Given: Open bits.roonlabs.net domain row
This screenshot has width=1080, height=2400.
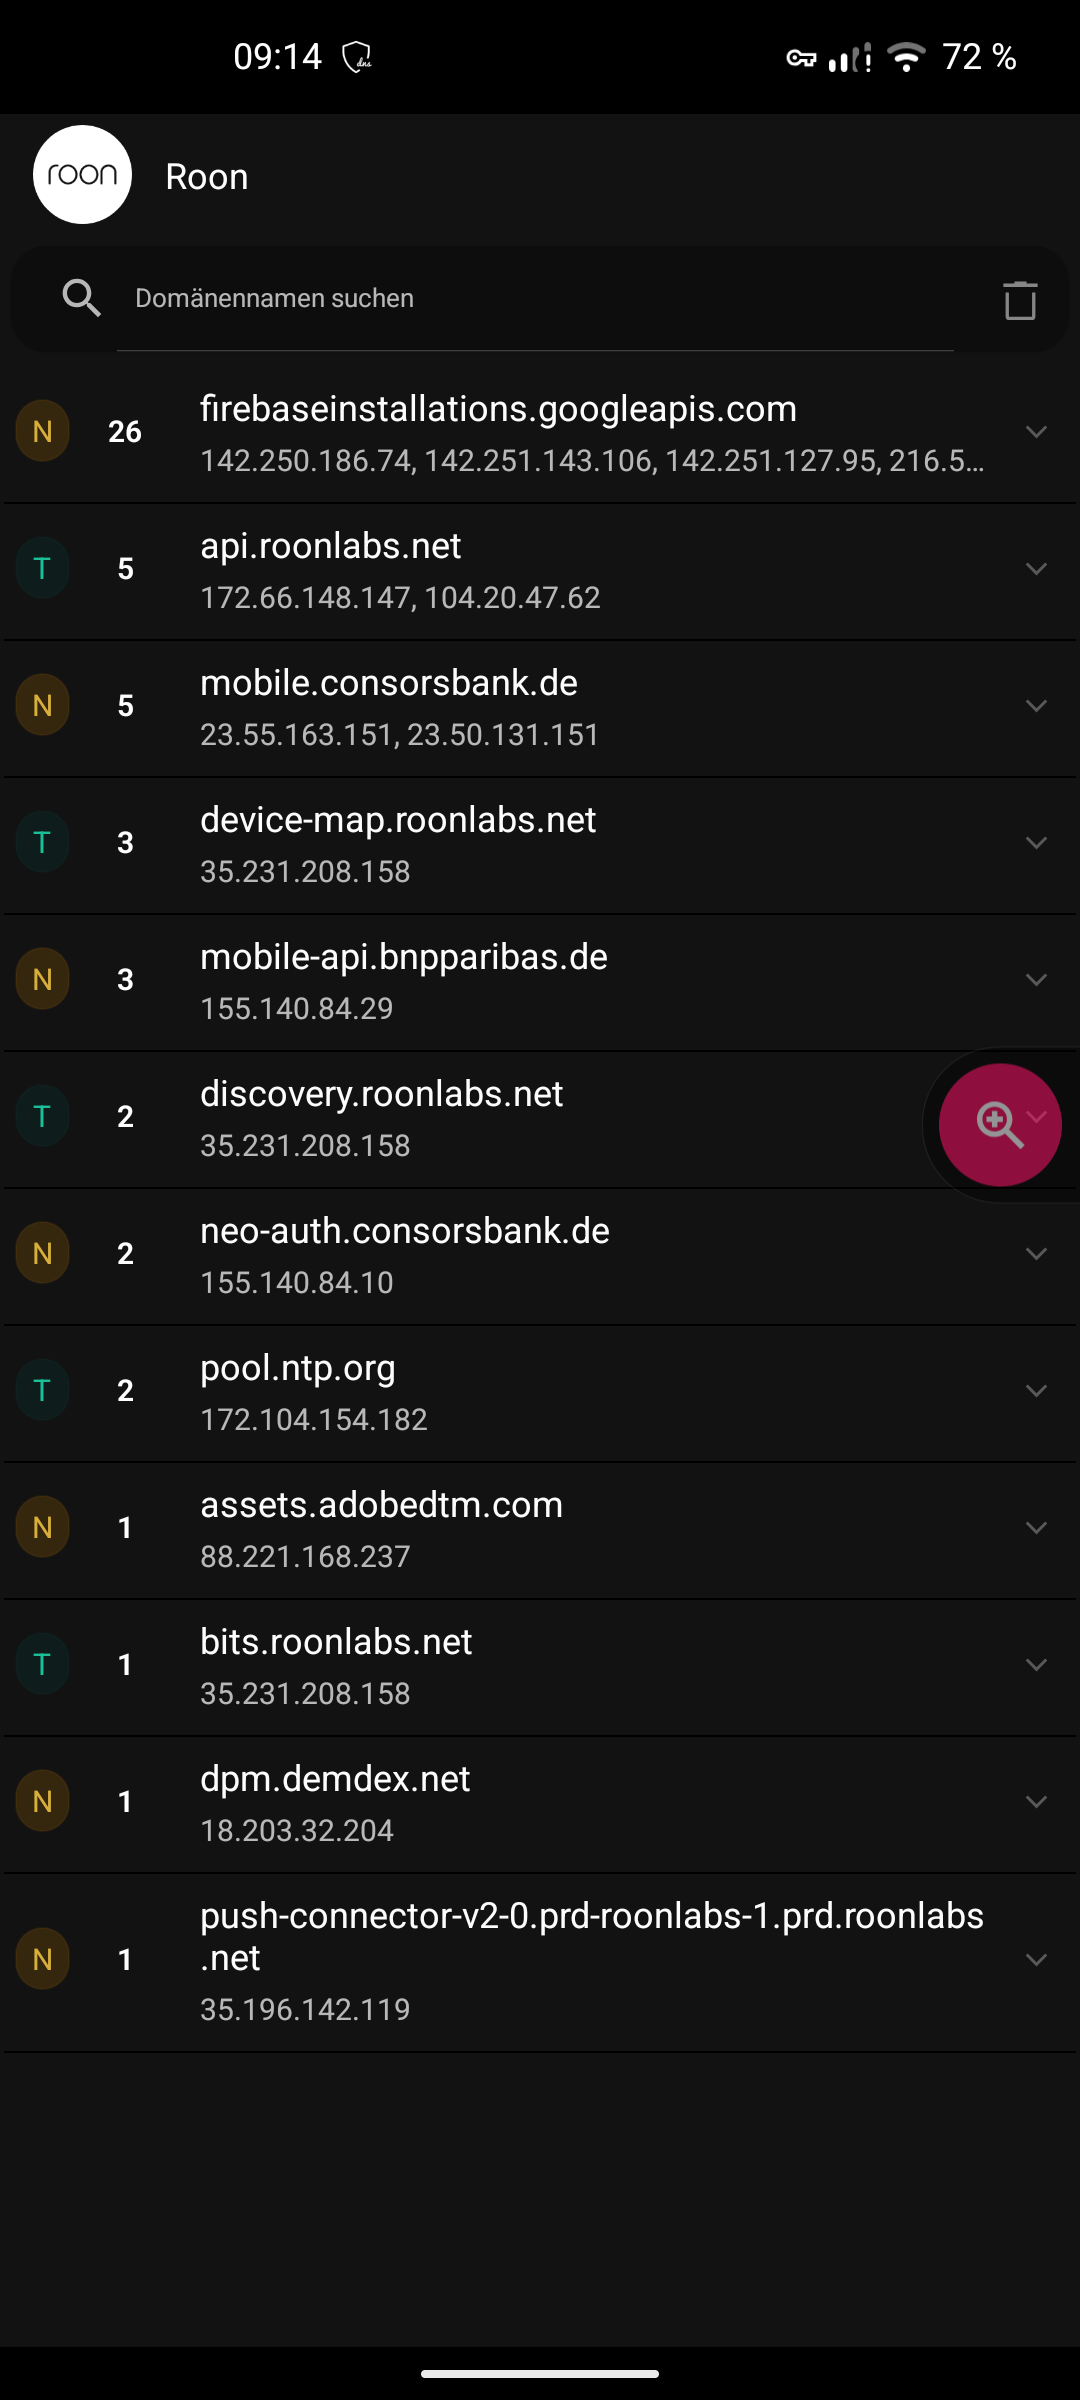Looking at the screenshot, I should coord(336,1664).
